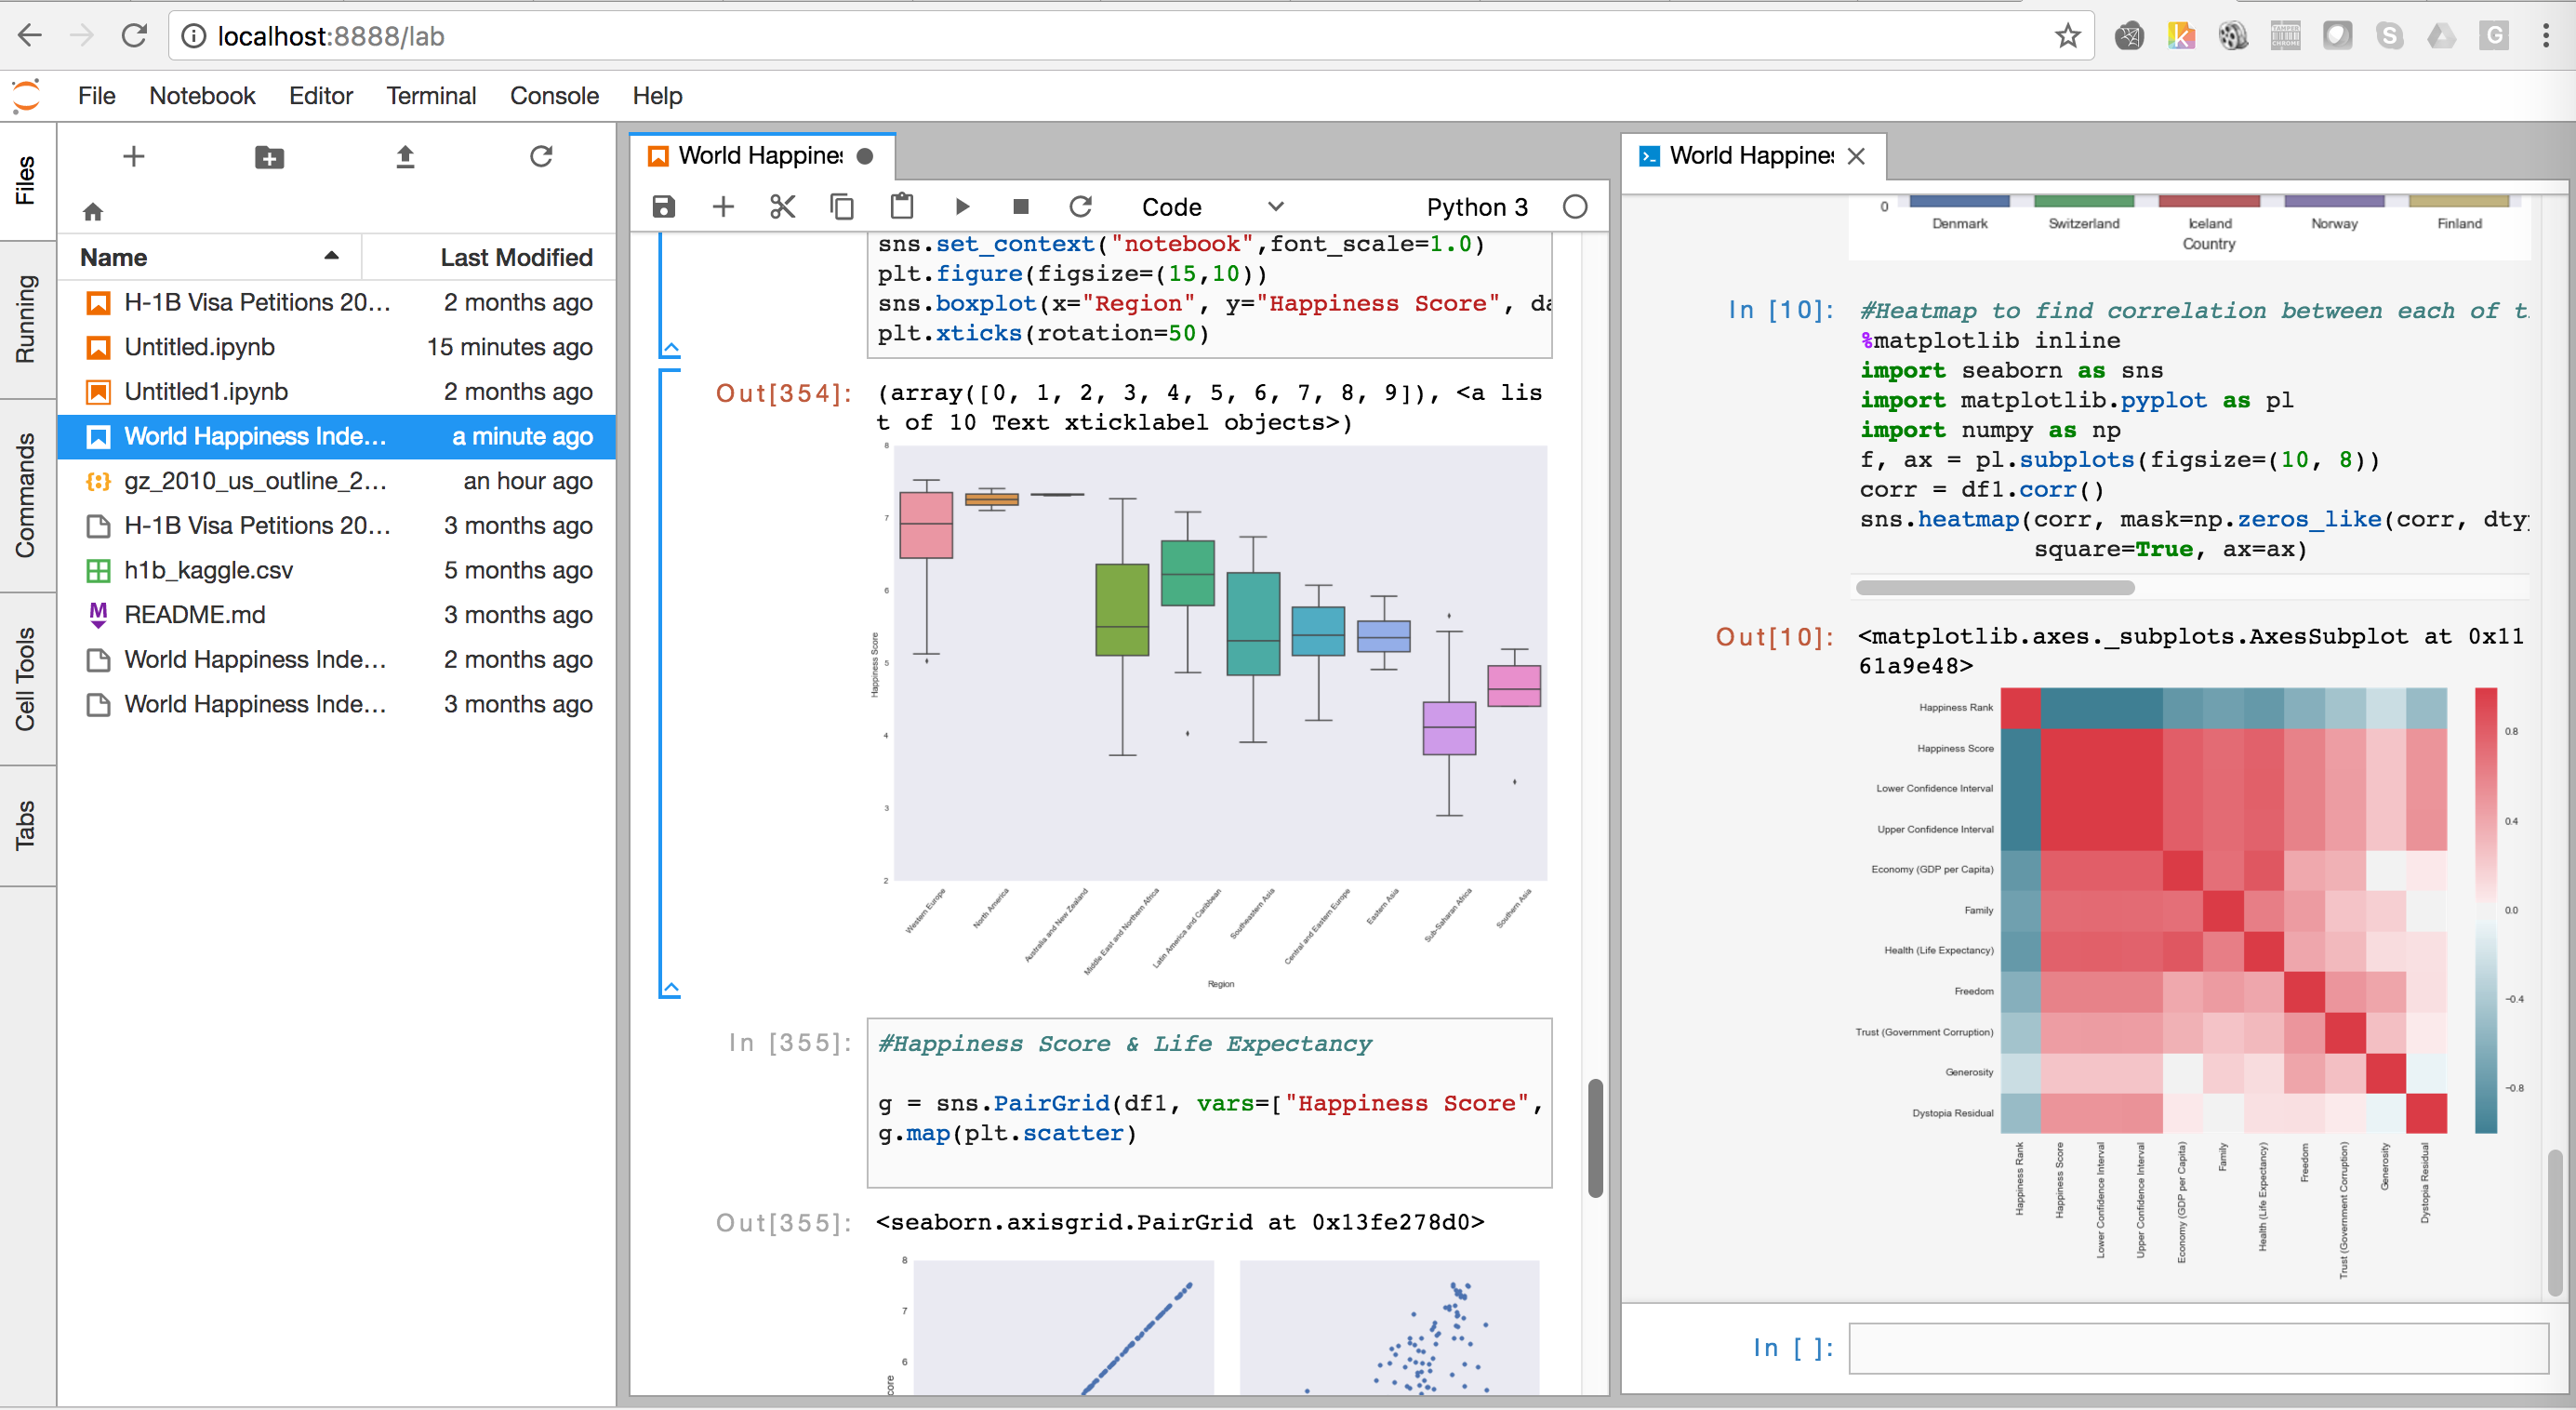Image resolution: width=2576 pixels, height=1410 pixels.
Task: Click the Cut cell icon (scissors)
Action: click(781, 206)
